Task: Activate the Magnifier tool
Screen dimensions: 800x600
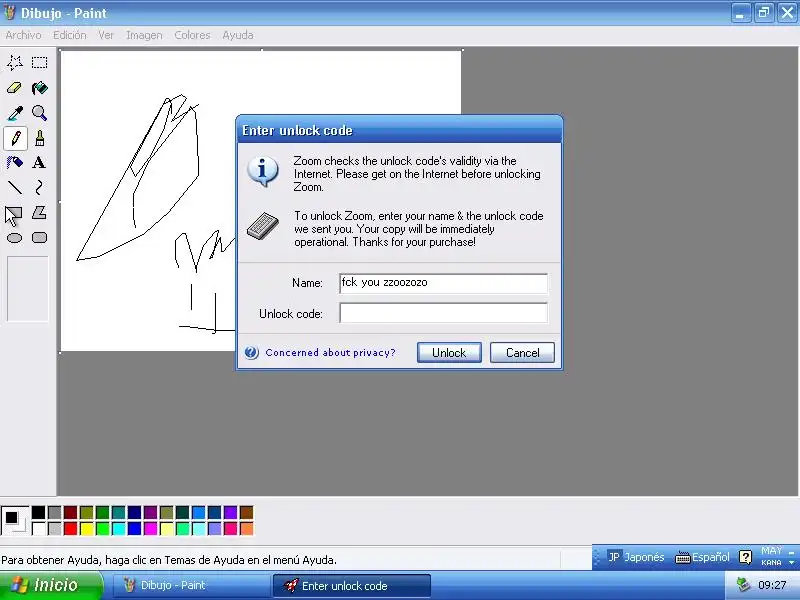Action: (x=39, y=113)
